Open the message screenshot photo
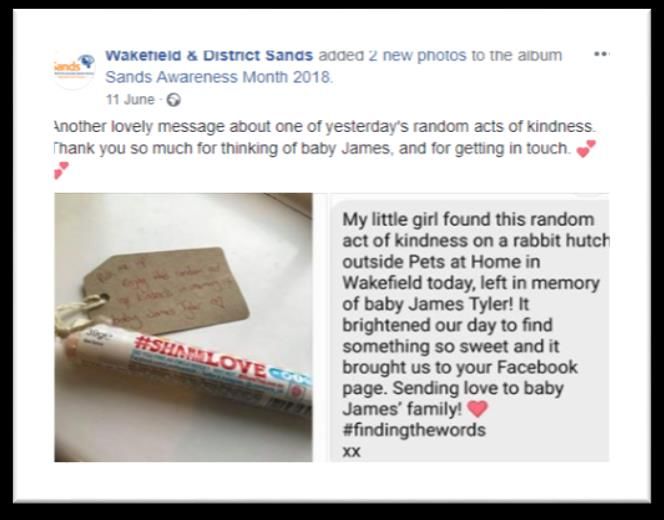This screenshot has width=664, height=520. (x=469, y=327)
